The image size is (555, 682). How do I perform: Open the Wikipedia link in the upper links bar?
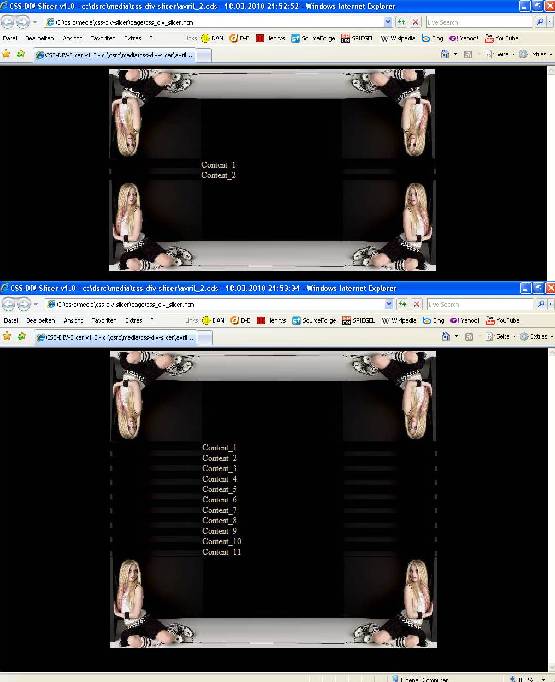coord(398,38)
